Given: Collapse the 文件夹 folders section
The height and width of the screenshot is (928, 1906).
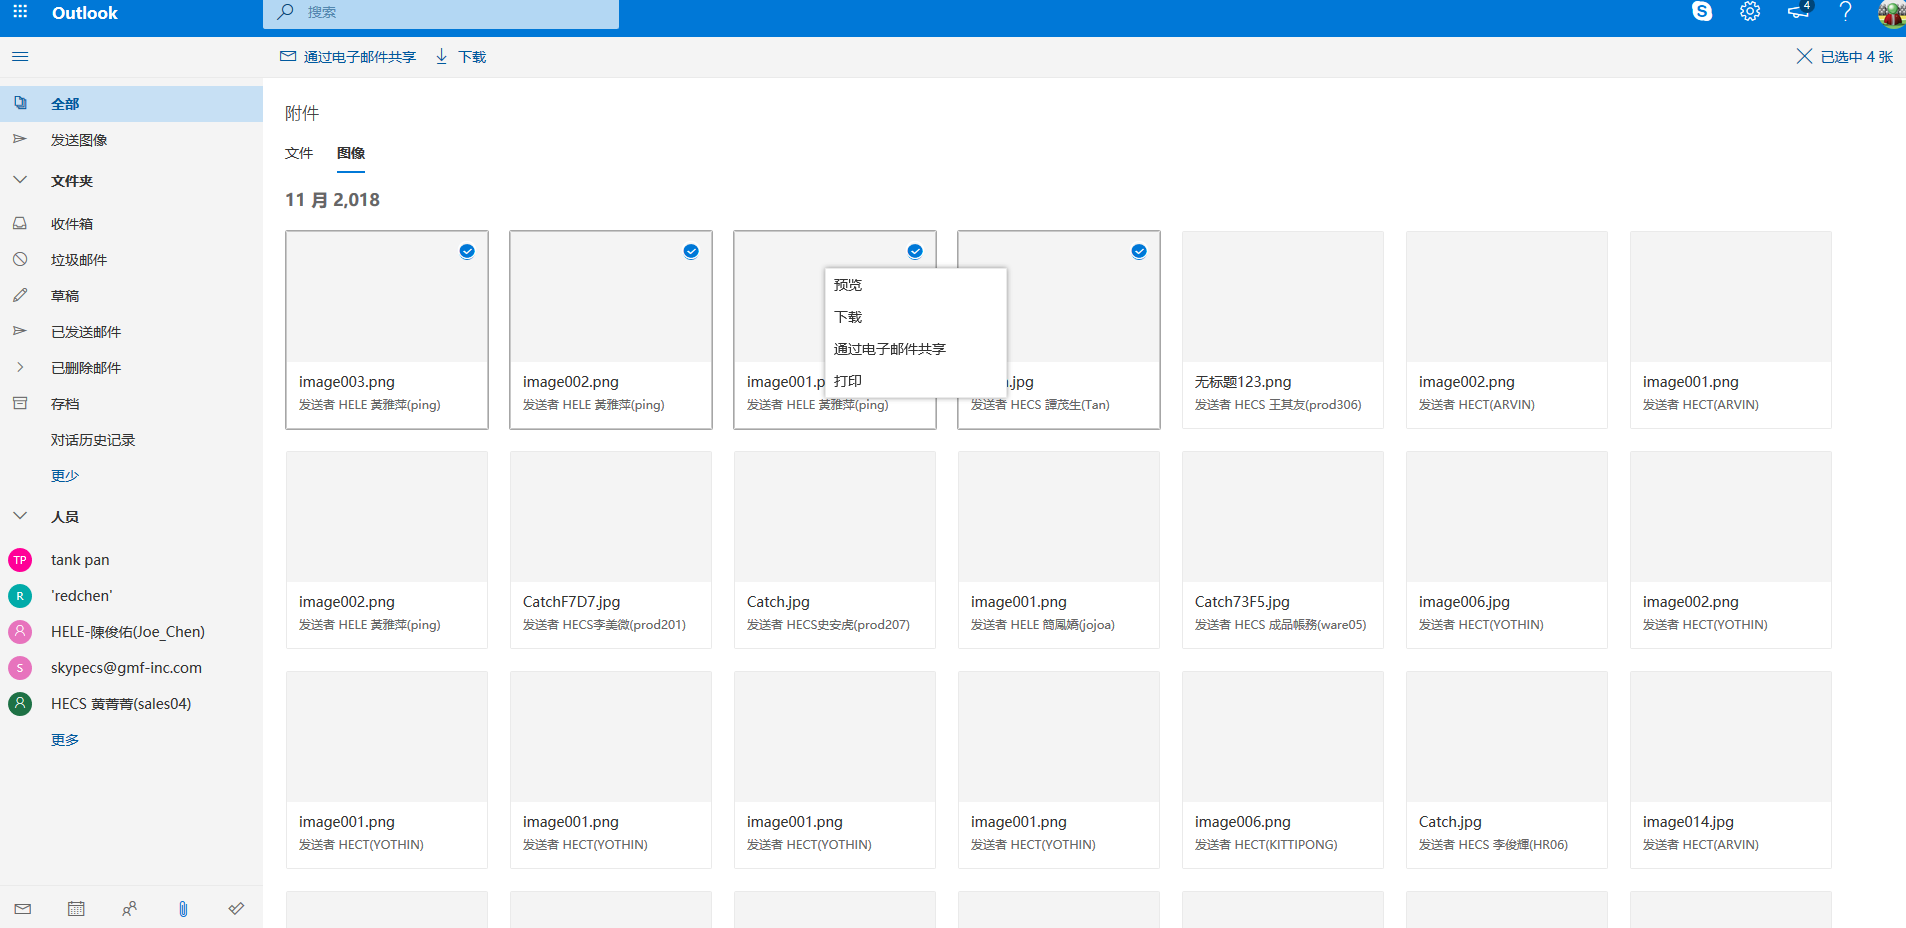Looking at the screenshot, I should pos(20,181).
